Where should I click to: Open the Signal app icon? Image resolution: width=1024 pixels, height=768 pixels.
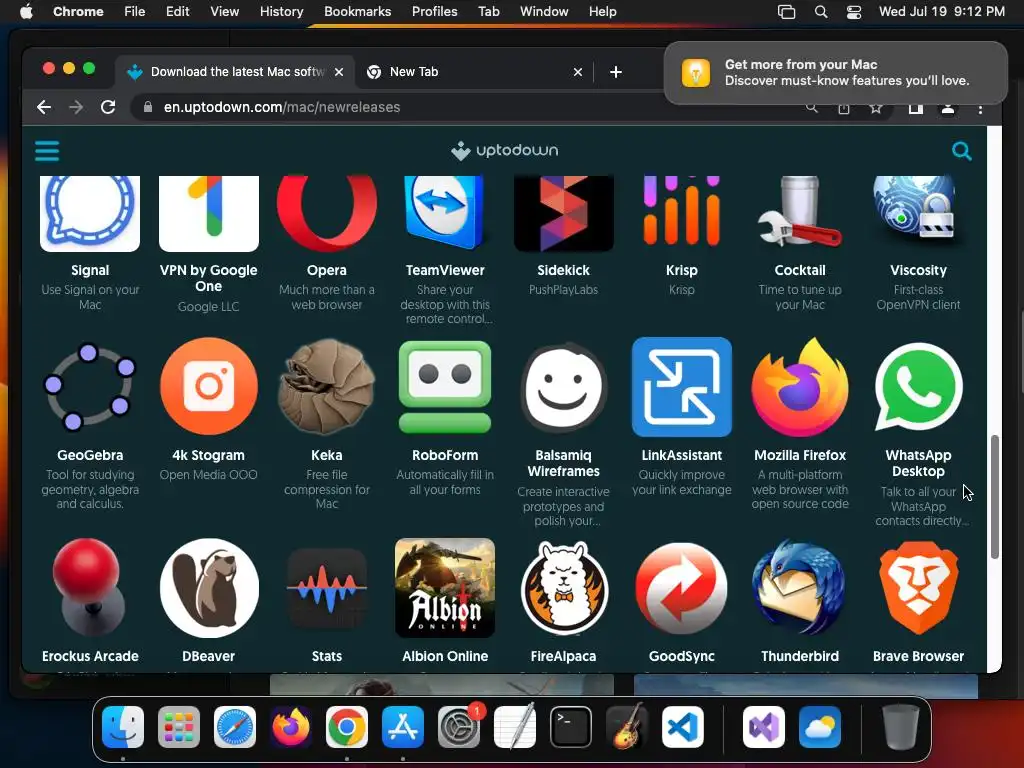[90, 214]
